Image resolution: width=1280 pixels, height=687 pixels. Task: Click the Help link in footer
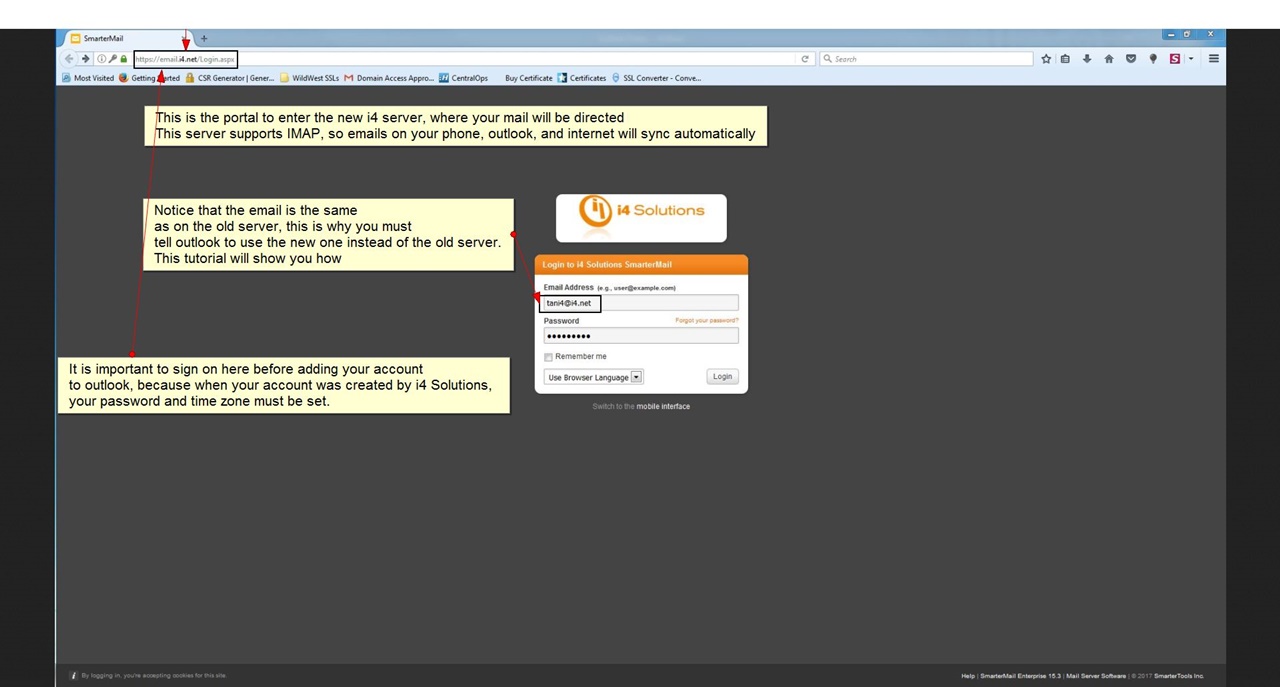tap(968, 676)
